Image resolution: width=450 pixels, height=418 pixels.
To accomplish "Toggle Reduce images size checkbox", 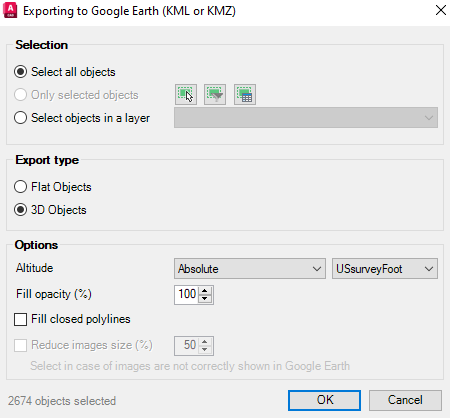I will pos(21,345).
